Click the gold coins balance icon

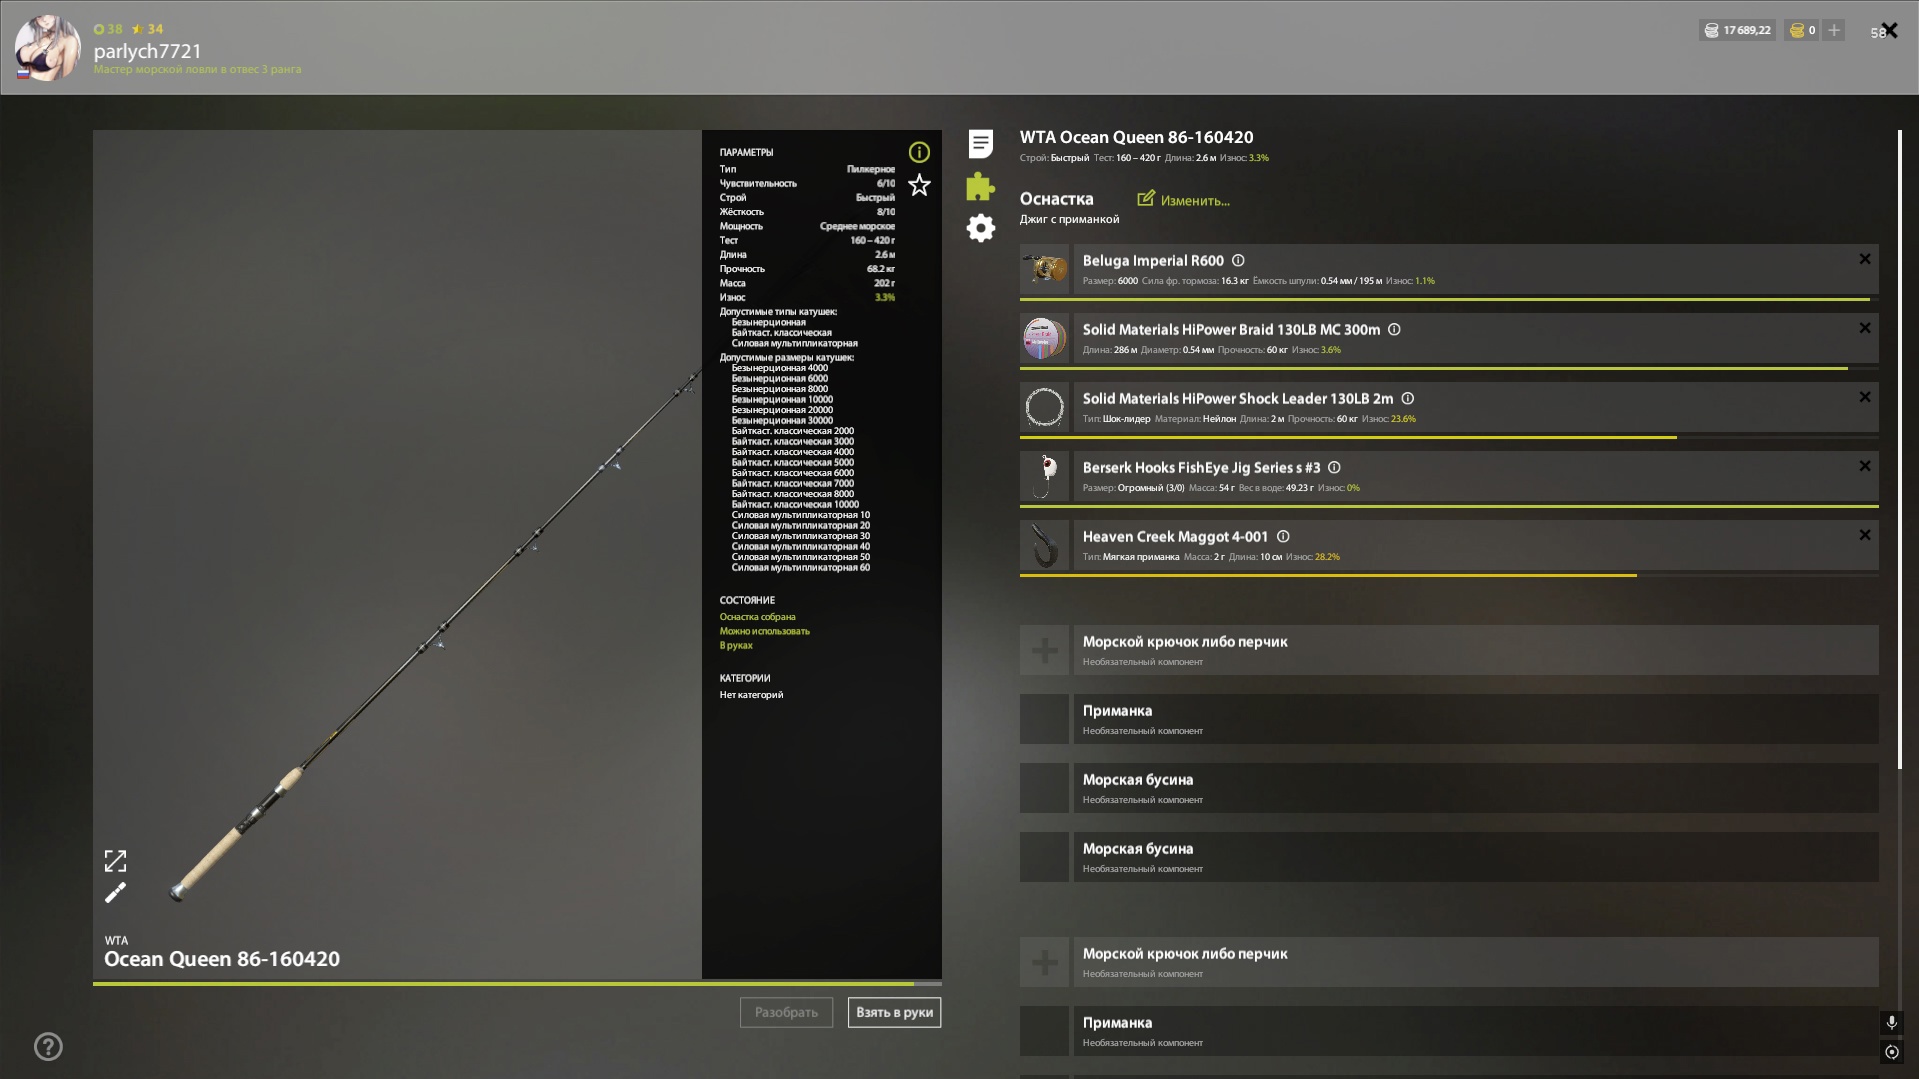click(1797, 30)
